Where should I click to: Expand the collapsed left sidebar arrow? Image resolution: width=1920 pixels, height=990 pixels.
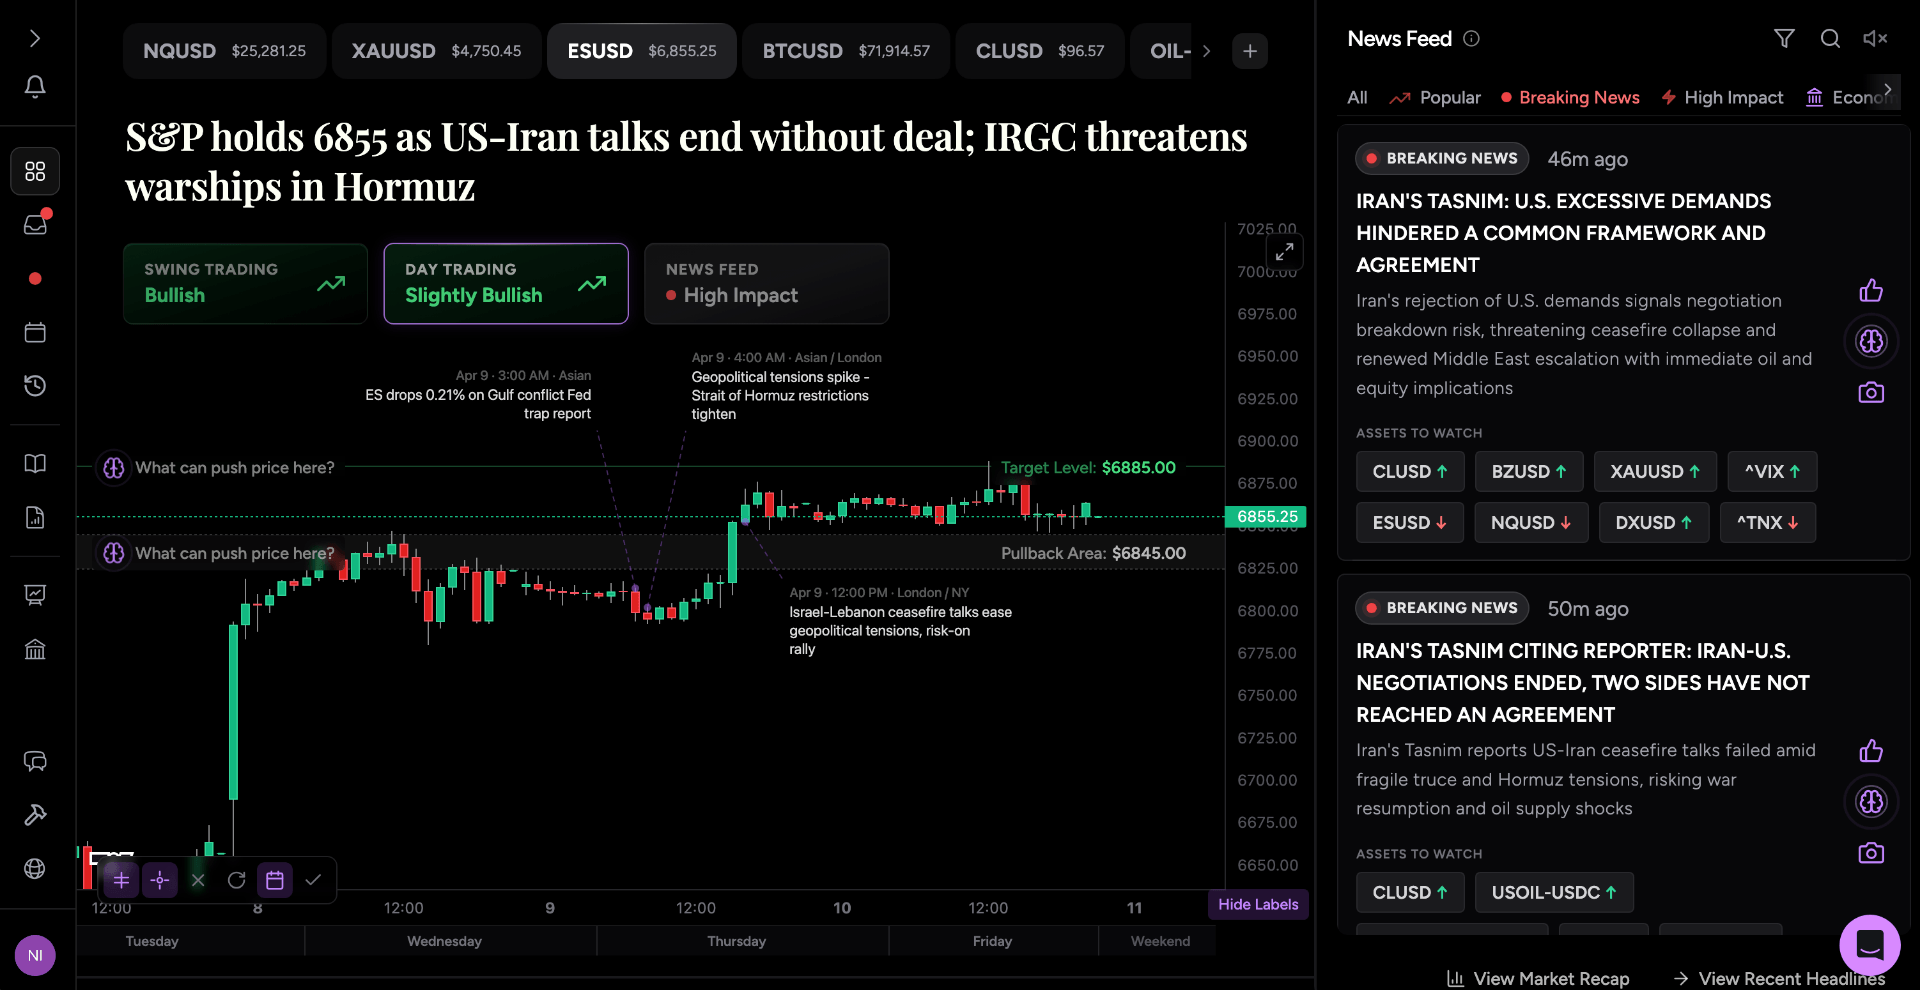pyautogui.click(x=35, y=37)
